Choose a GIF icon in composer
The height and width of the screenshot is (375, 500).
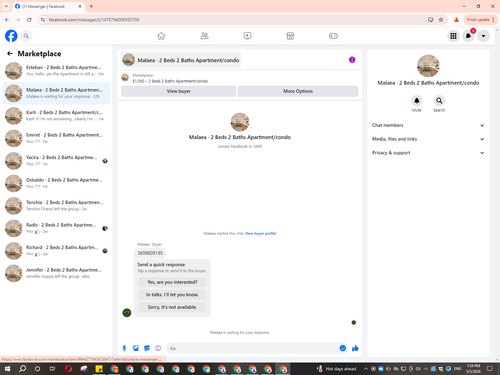click(158, 348)
